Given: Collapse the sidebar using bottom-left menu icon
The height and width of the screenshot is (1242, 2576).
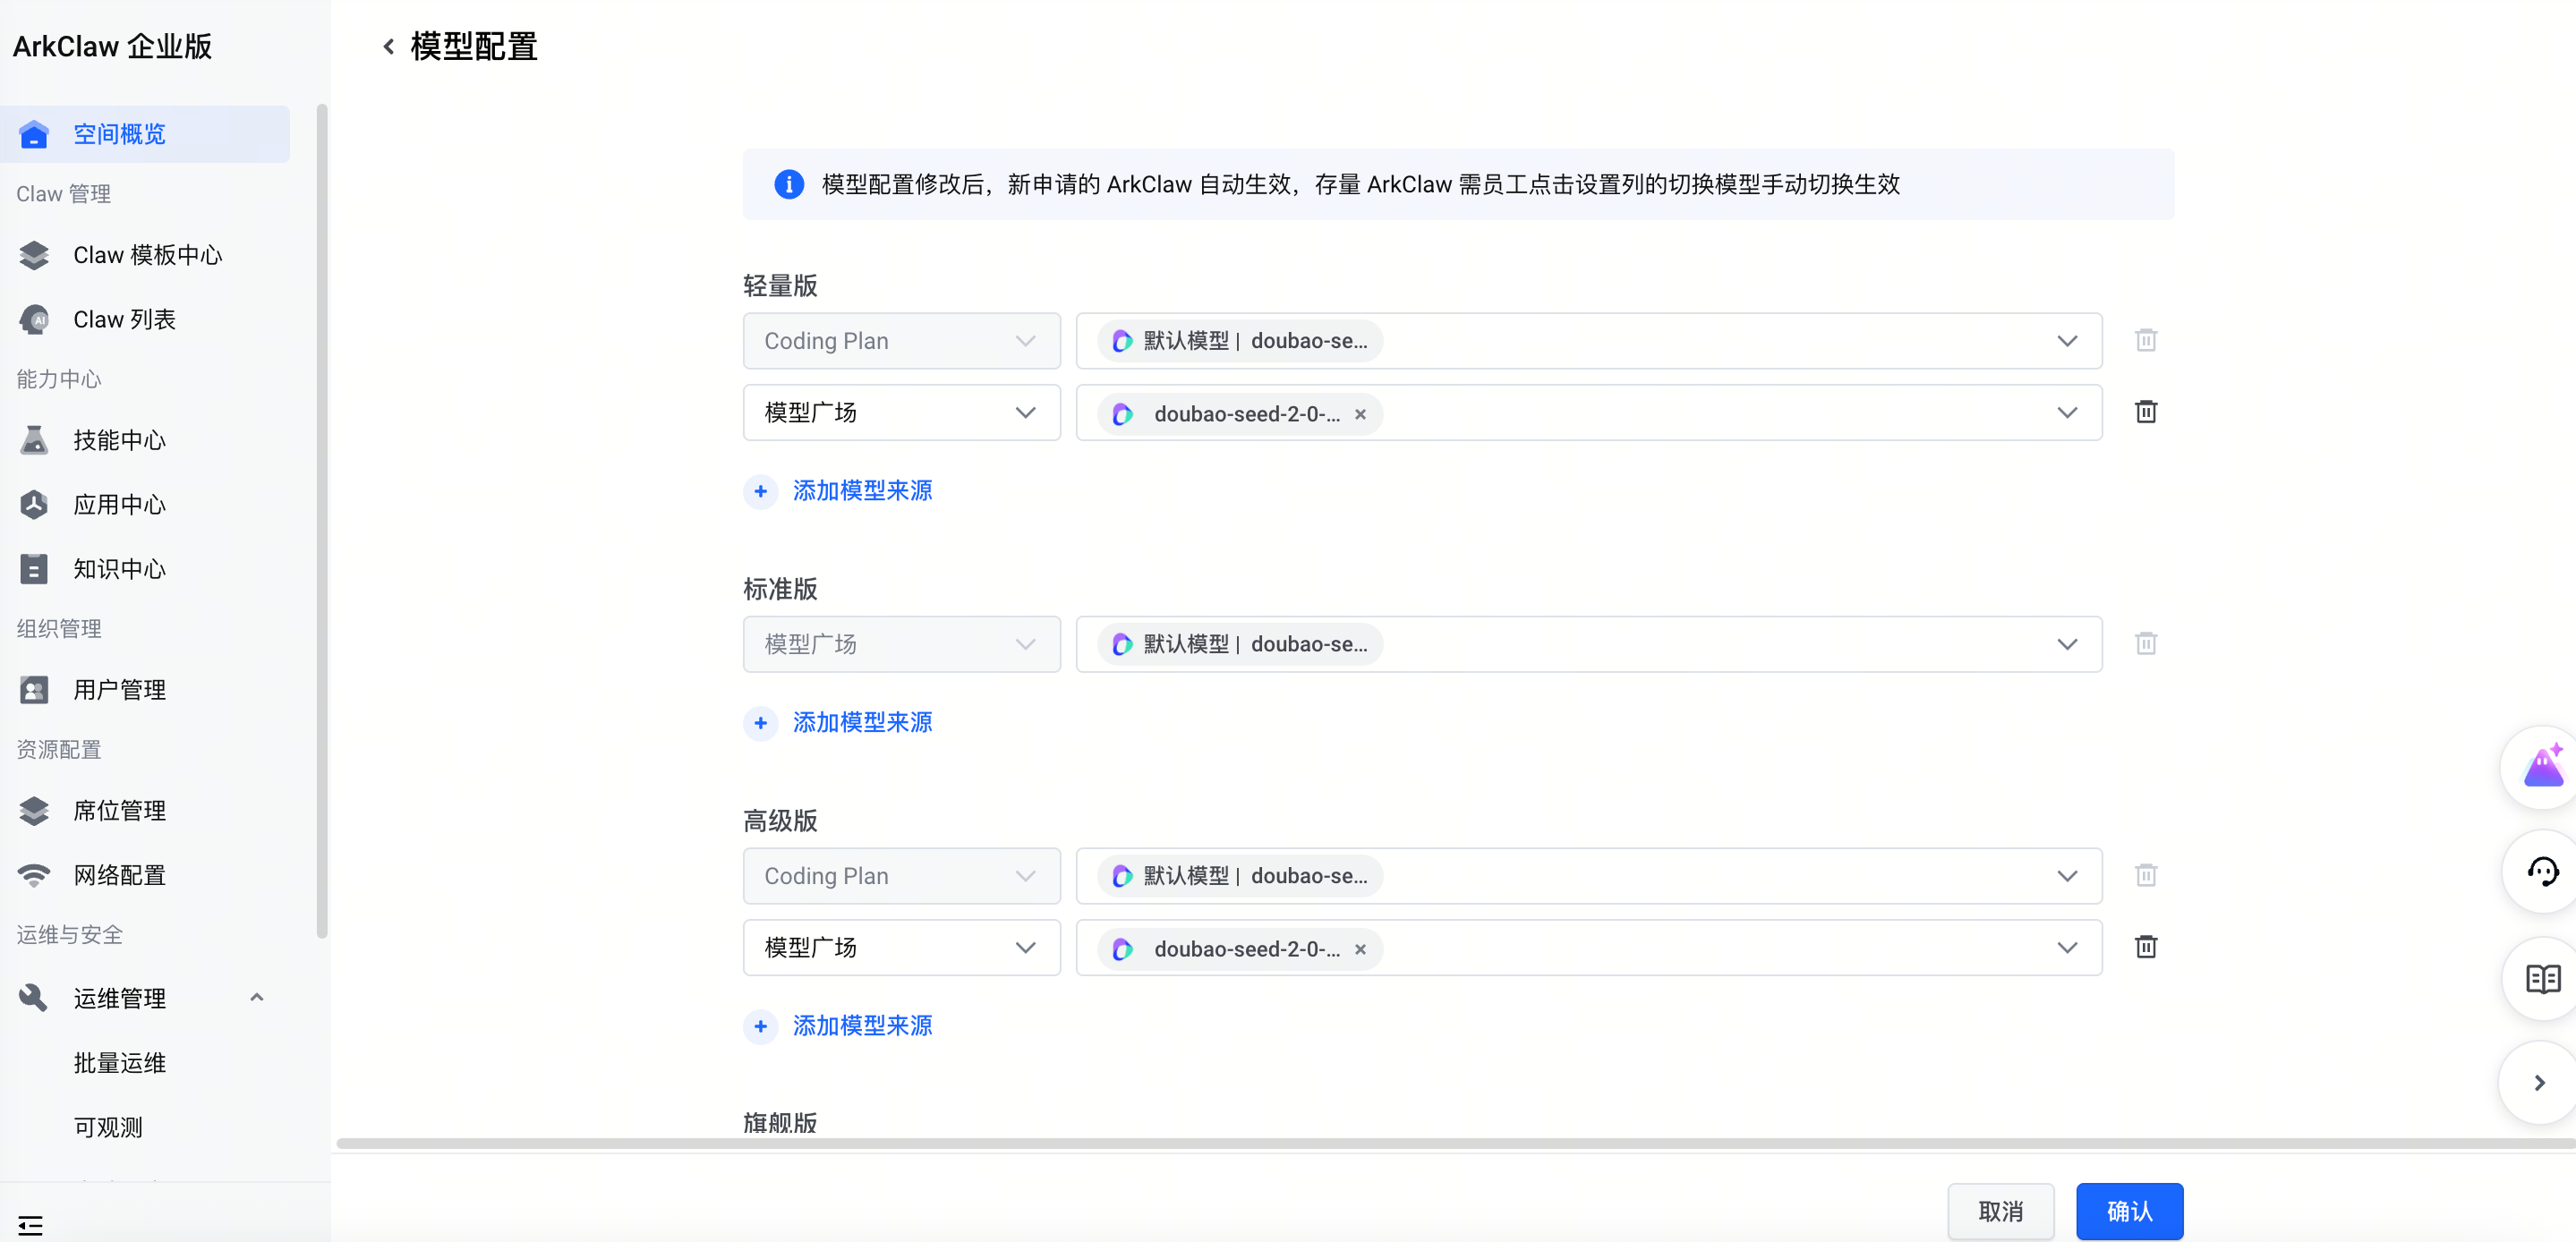Looking at the screenshot, I should 30,1224.
